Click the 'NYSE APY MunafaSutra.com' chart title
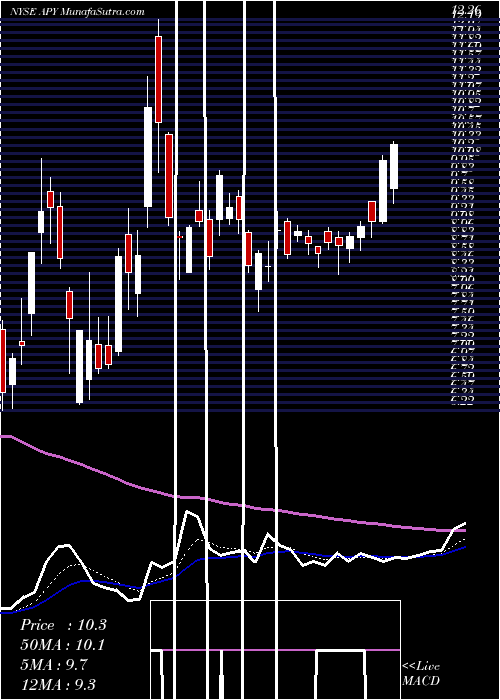The width and height of the screenshot is (500, 700). click(78, 12)
